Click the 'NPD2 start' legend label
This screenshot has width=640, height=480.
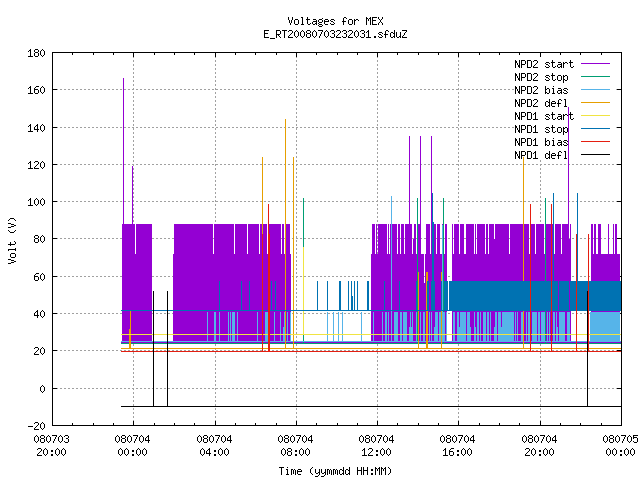click(x=544, y=64)
